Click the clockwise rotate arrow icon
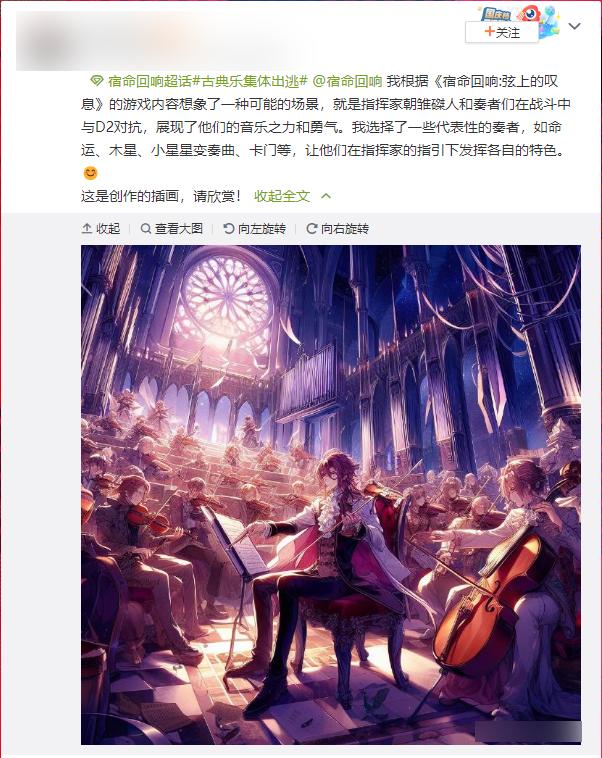Image resolution: width=602 pixels, height=758 pixels. [x=312, y=228]
